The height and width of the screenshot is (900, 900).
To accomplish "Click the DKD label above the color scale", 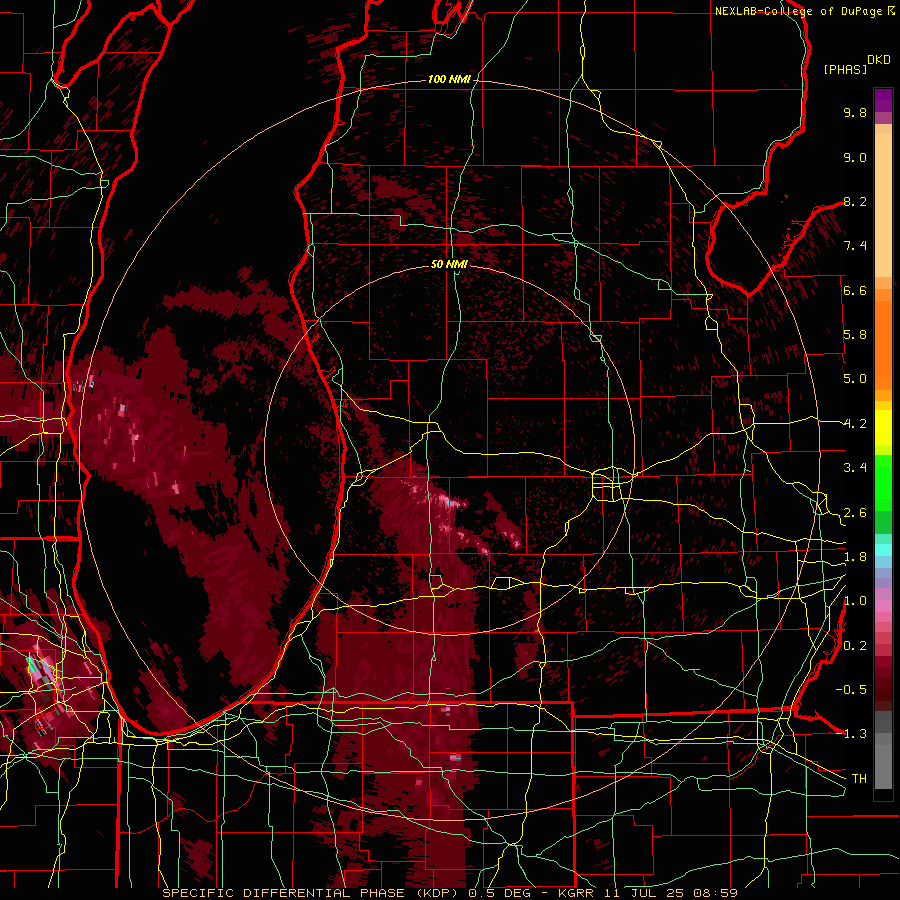I will point(879,60).
